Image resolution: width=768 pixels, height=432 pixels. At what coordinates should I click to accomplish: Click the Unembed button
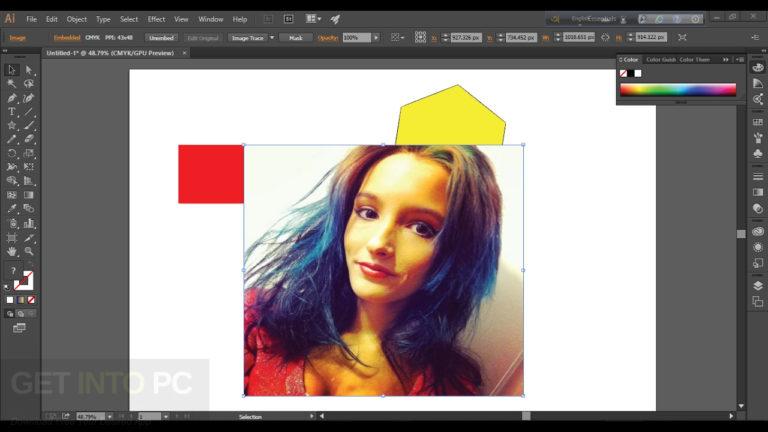[x=161, y=38]
